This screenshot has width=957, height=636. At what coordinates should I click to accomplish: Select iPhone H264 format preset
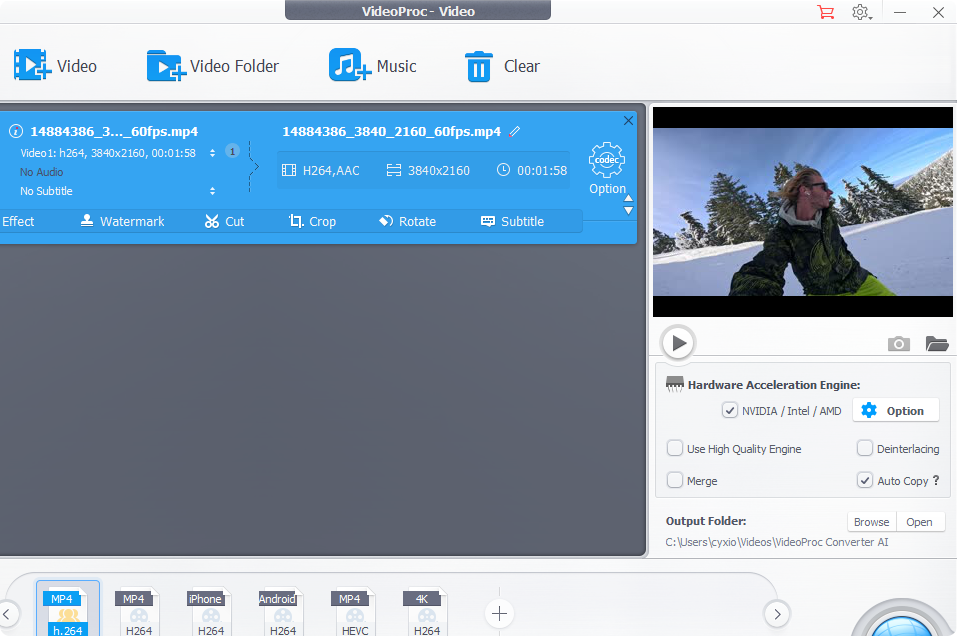pos(209,612)
